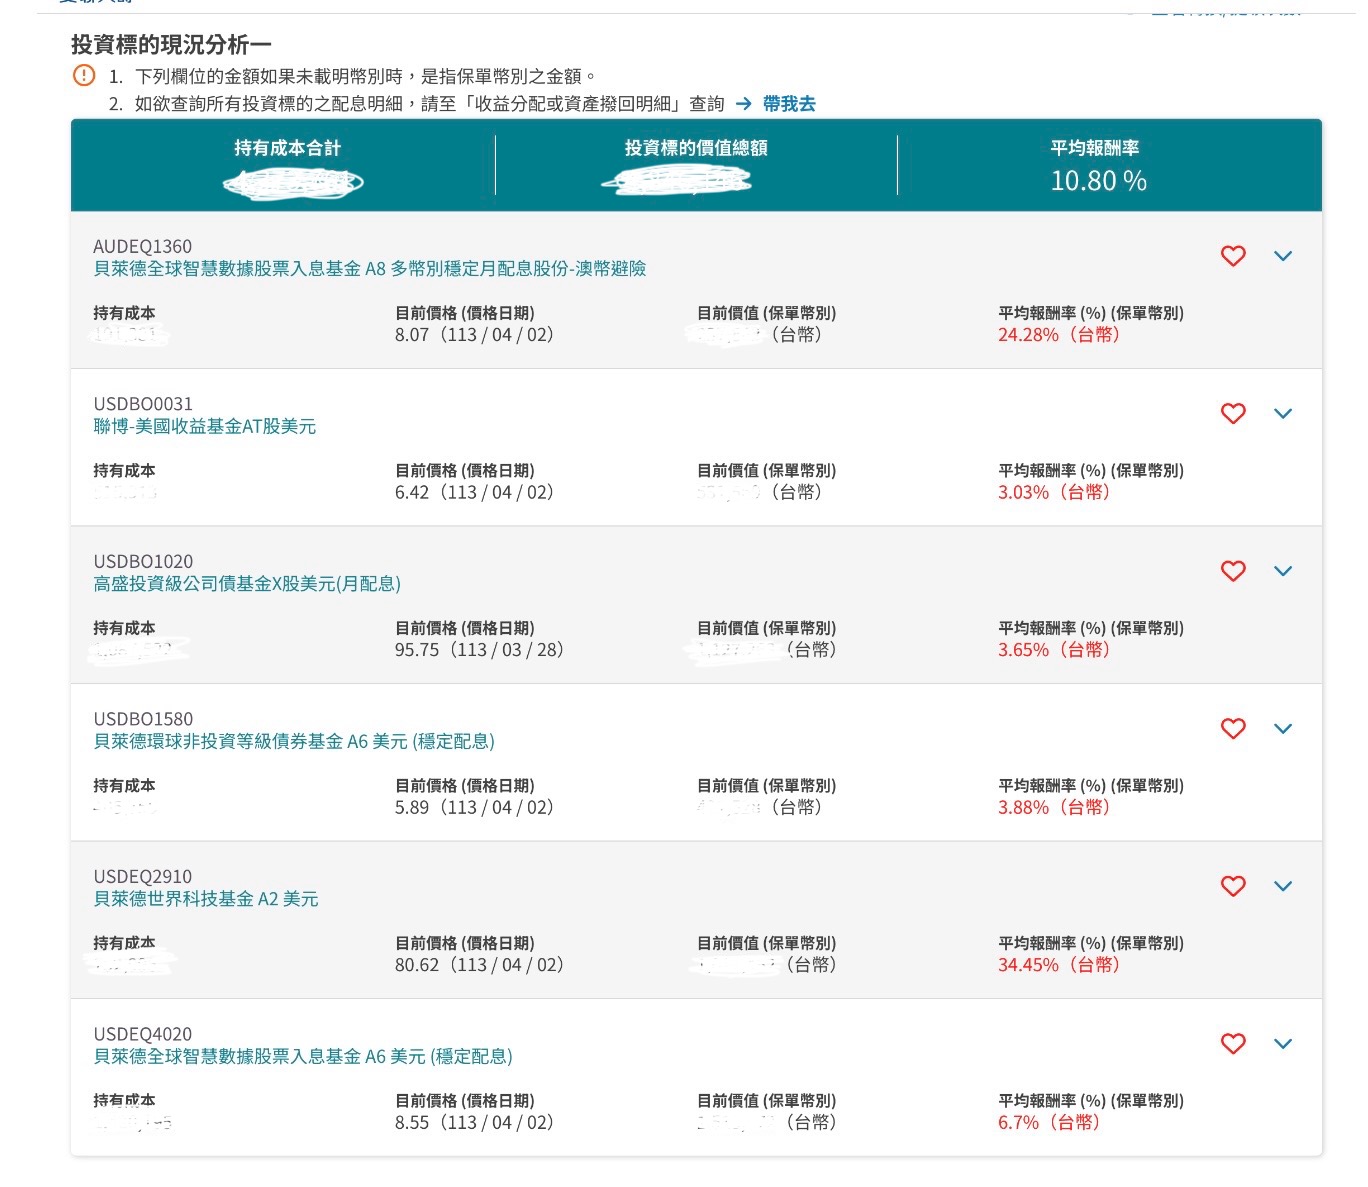The image size is (1368, 1187).
Task: Click the heart icon for USDBO1020
Action: [1234, 571]
